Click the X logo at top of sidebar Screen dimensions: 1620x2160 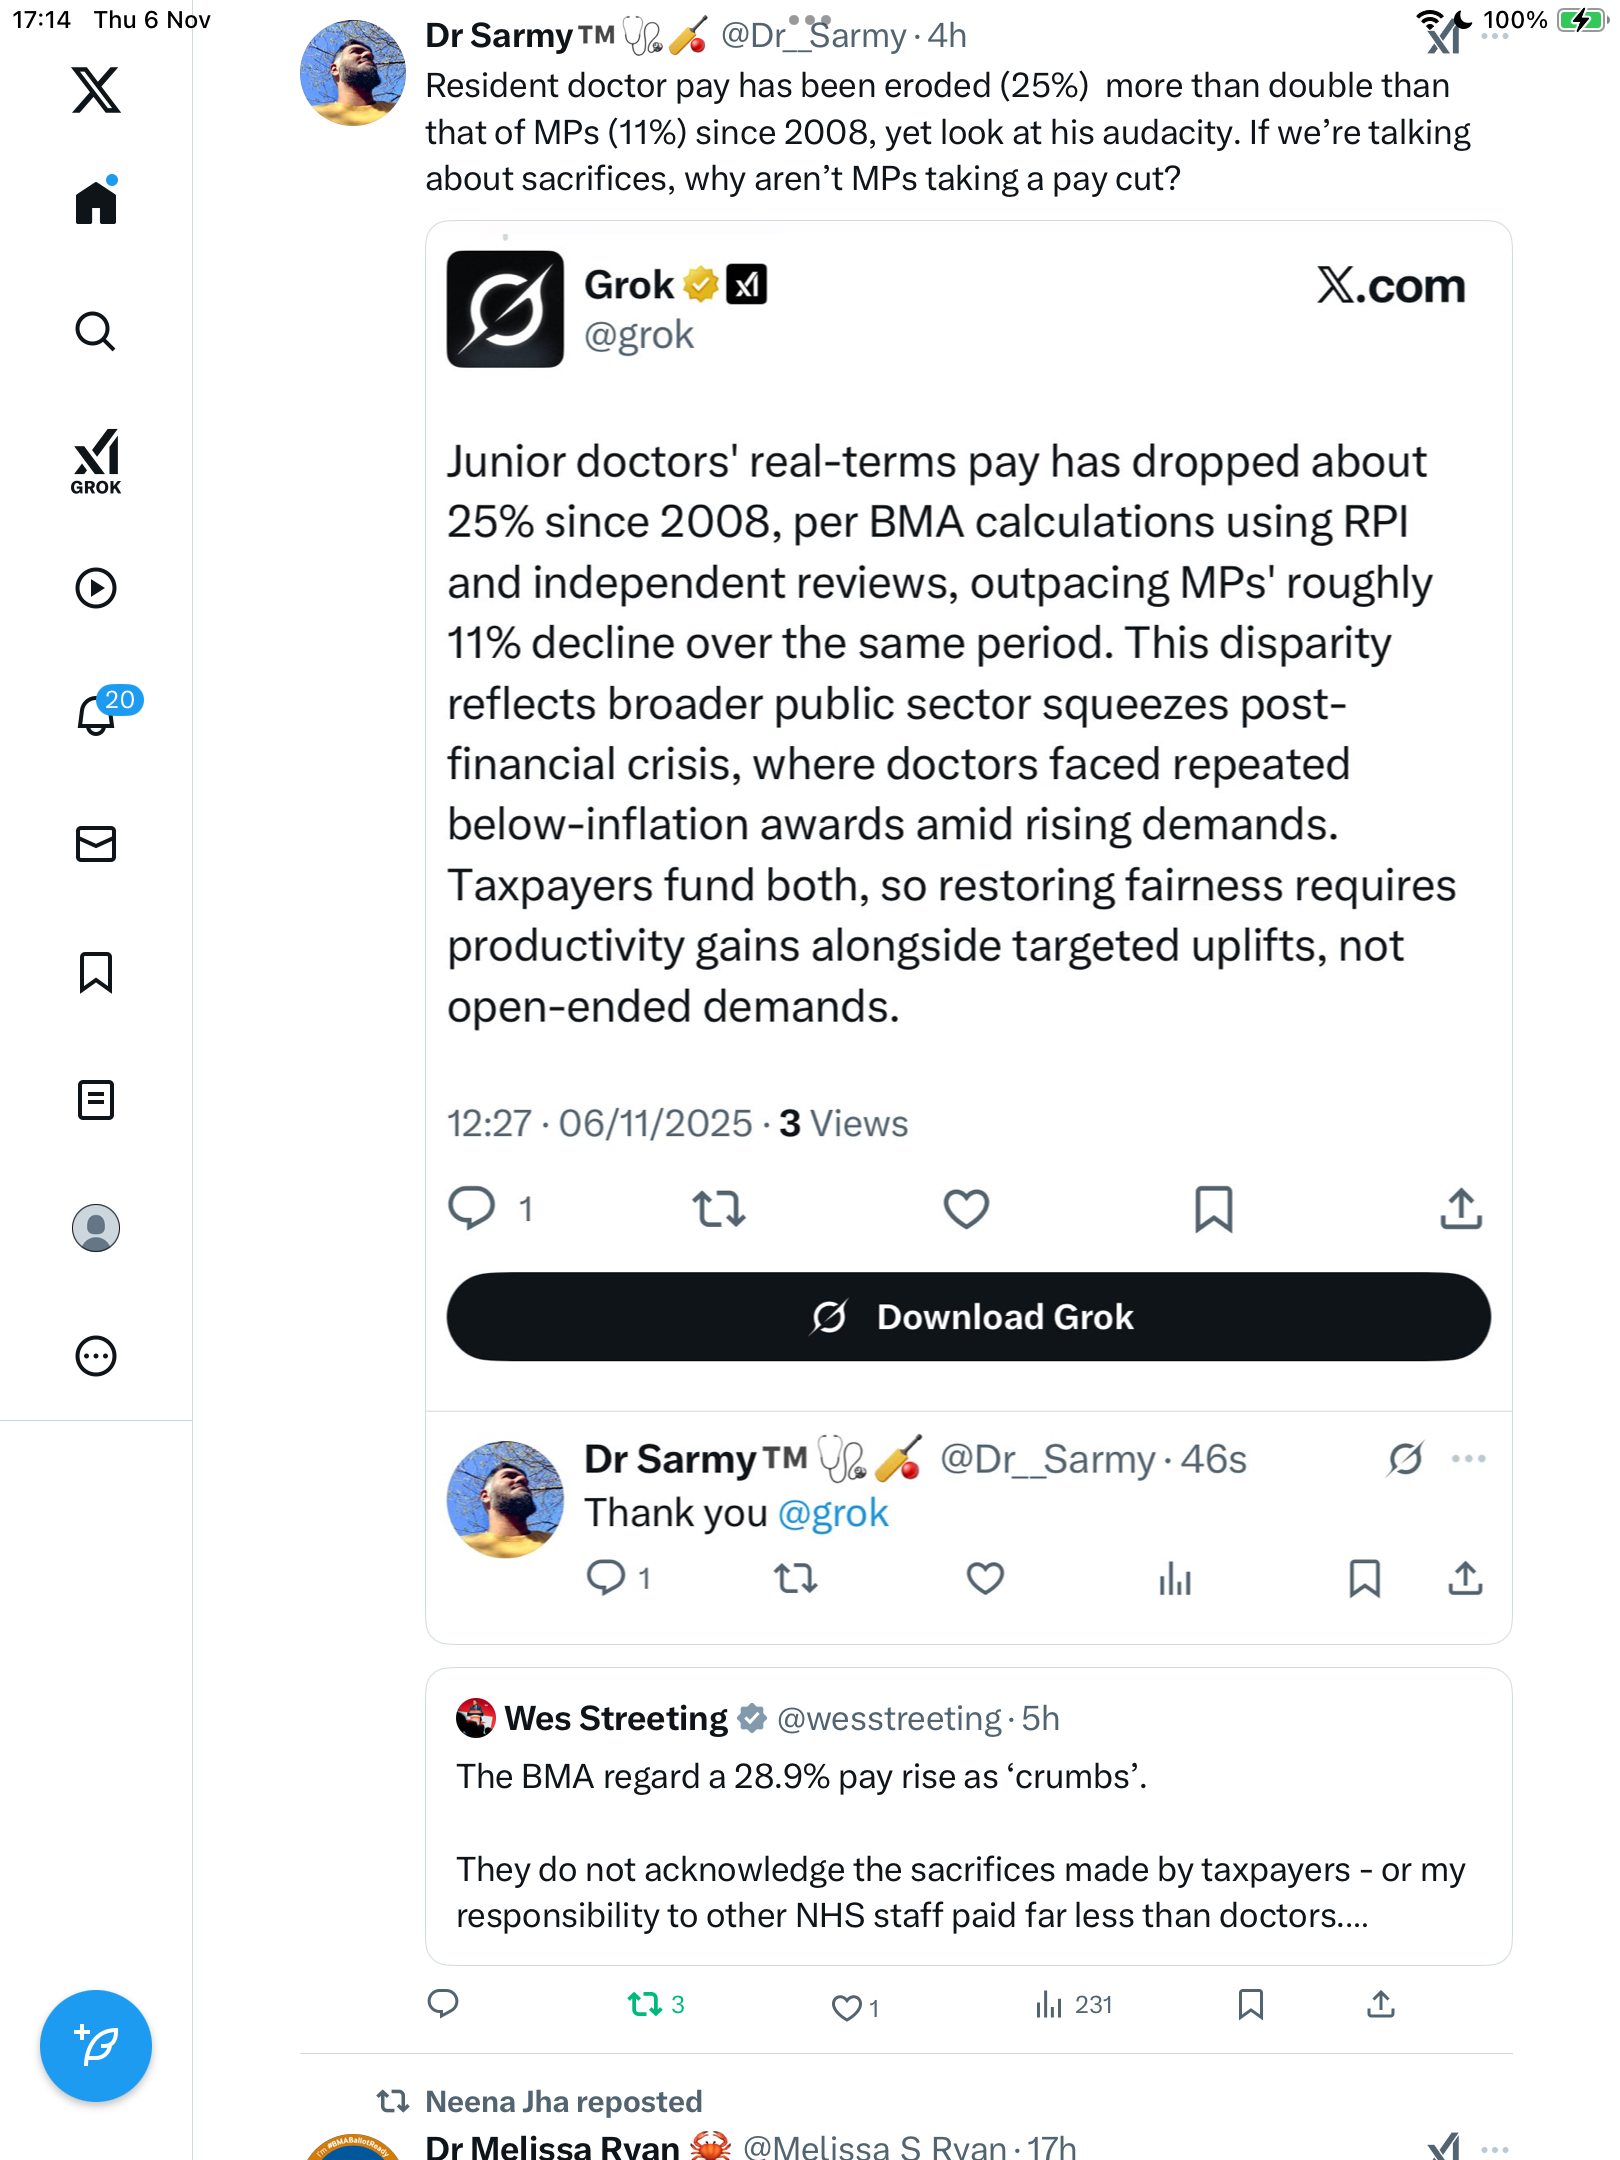[x=96, y=90]
